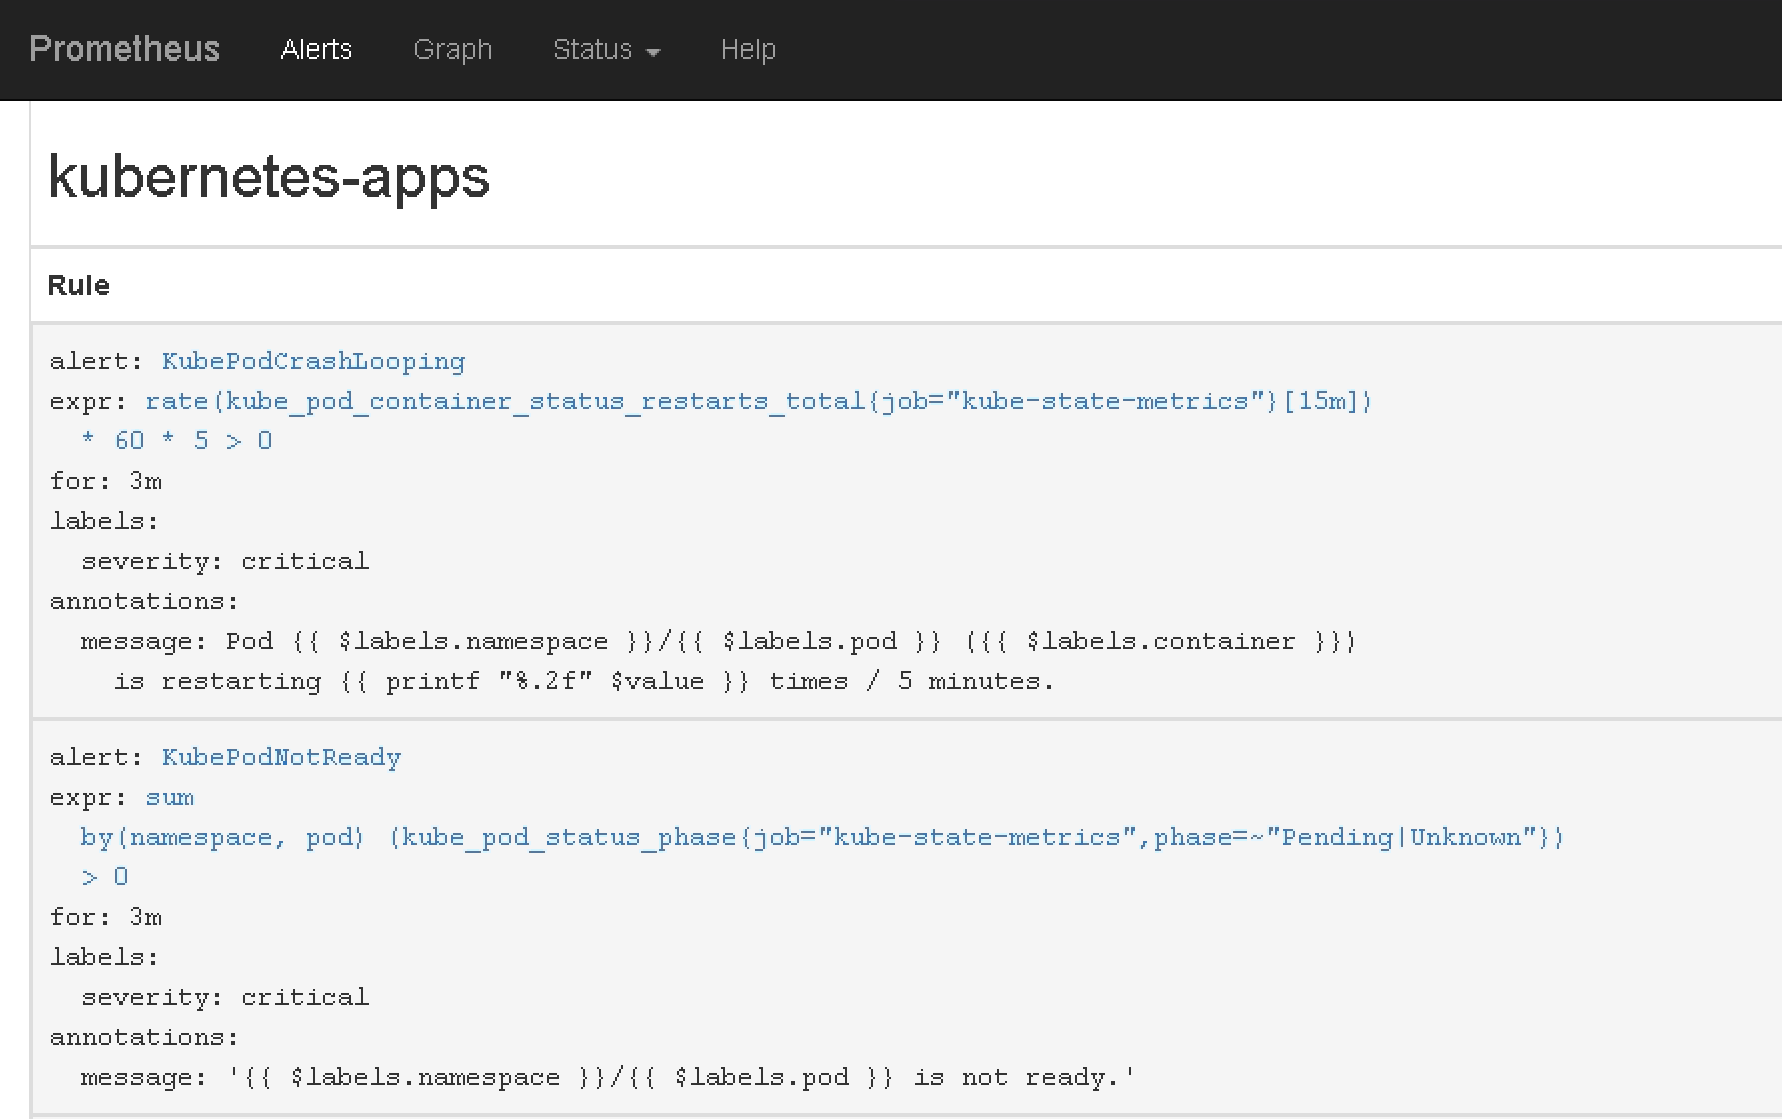Click severity critical label in KubePodCrashLooping rule
This screenshot has width=1782, height=1119.
[225, 561]
